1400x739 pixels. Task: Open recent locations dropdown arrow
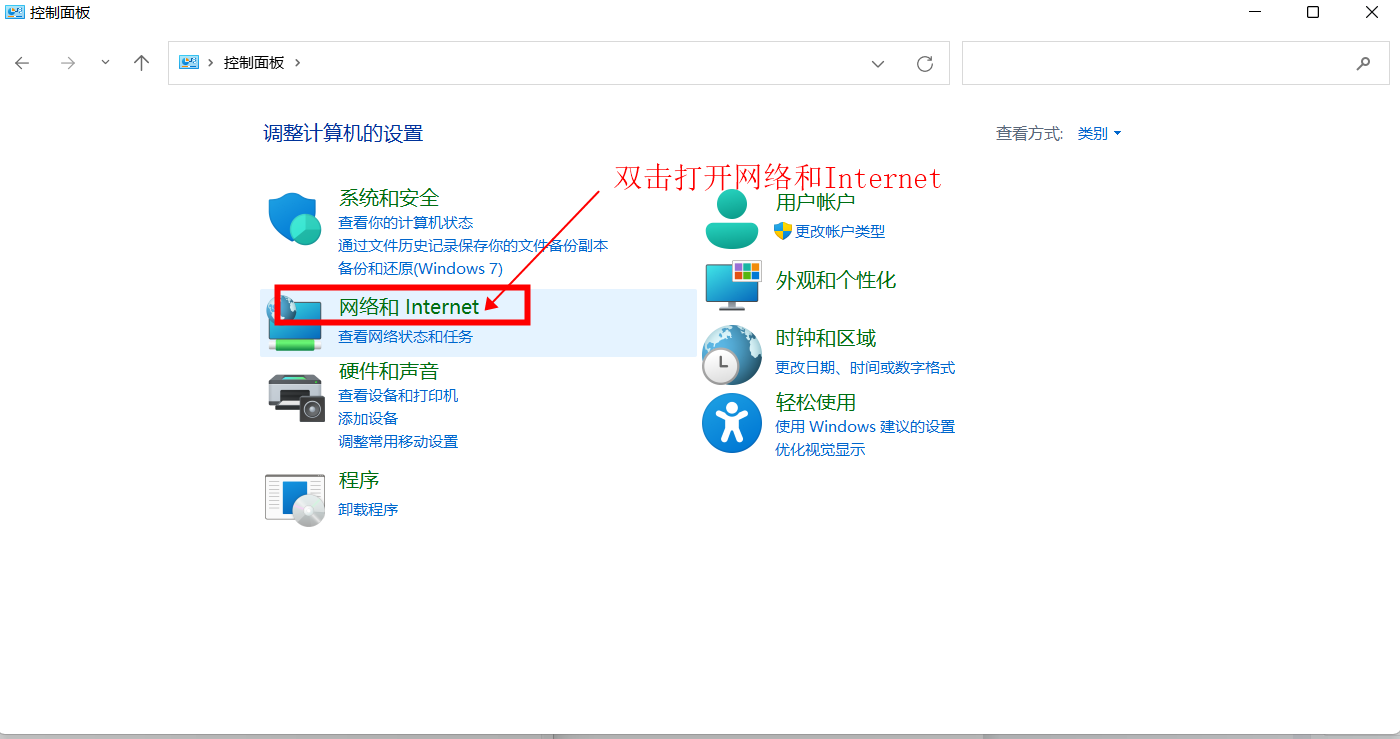105,63
